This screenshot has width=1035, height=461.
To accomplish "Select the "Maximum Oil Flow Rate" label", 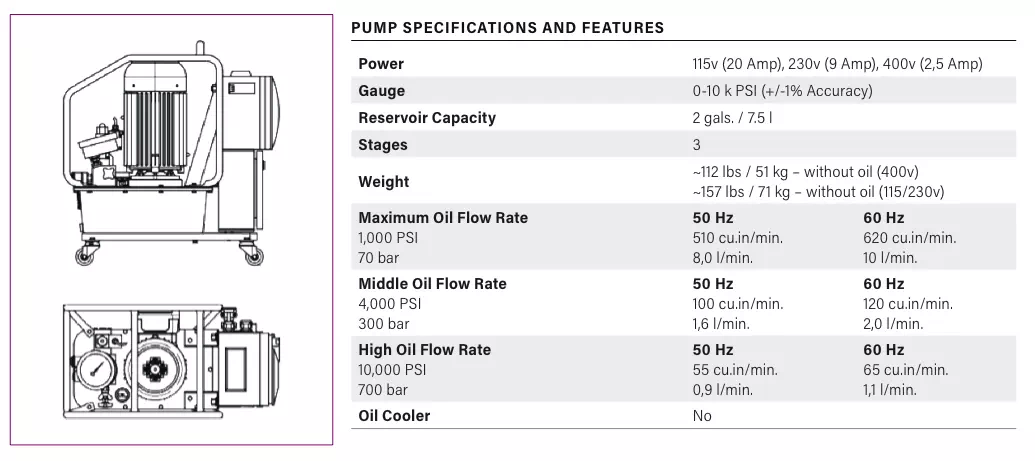I will point(443,218).
